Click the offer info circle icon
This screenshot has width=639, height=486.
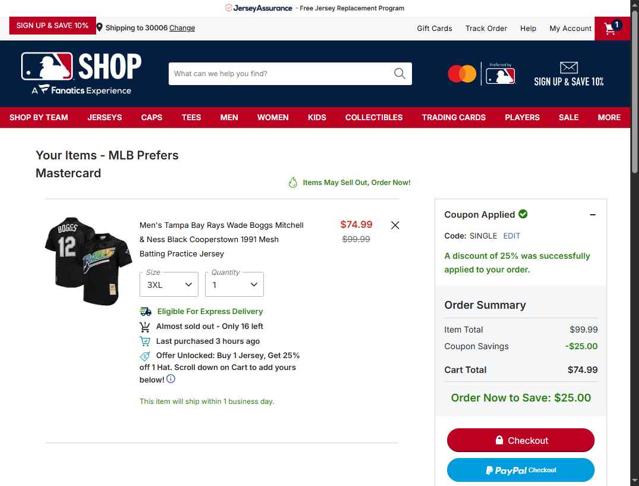tap(171, 379)
